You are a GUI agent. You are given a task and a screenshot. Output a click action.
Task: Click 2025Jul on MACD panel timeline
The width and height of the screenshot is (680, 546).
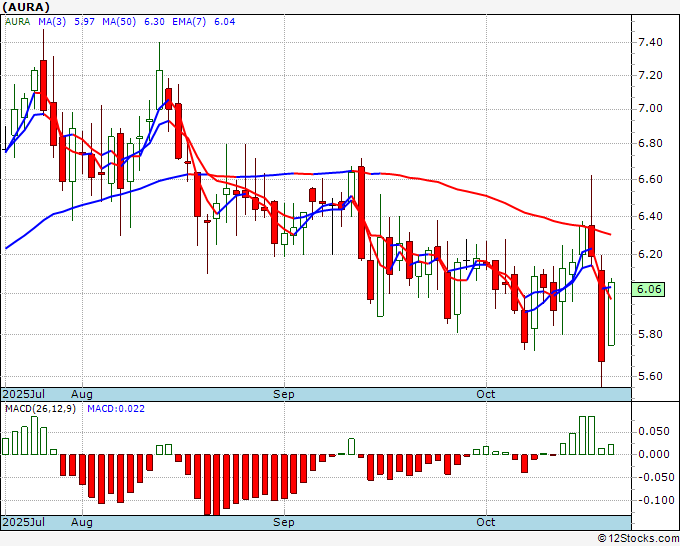point(24,522)
